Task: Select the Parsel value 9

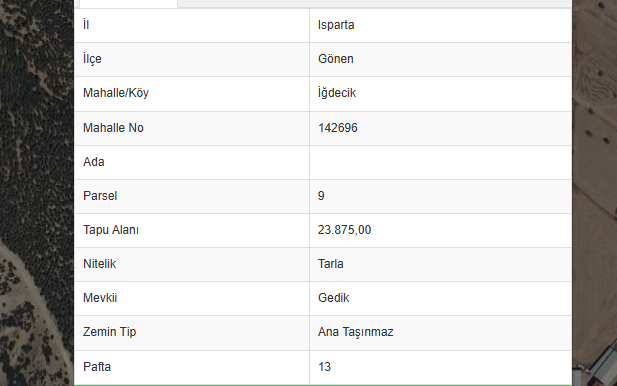Action: tap(321, 196)
